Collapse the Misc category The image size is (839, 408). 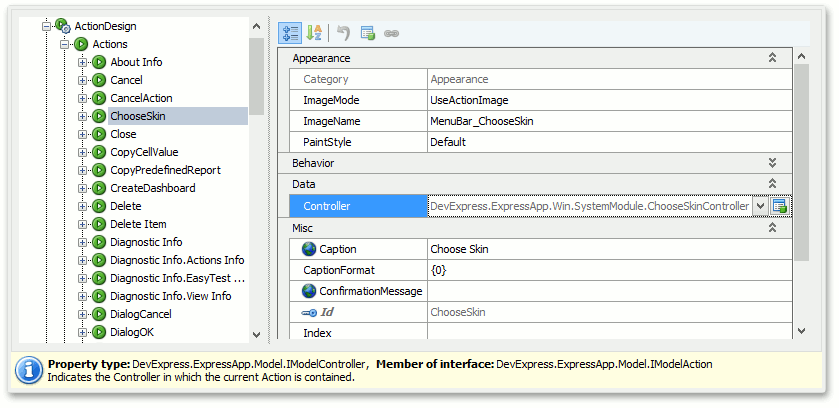(772, 228)
